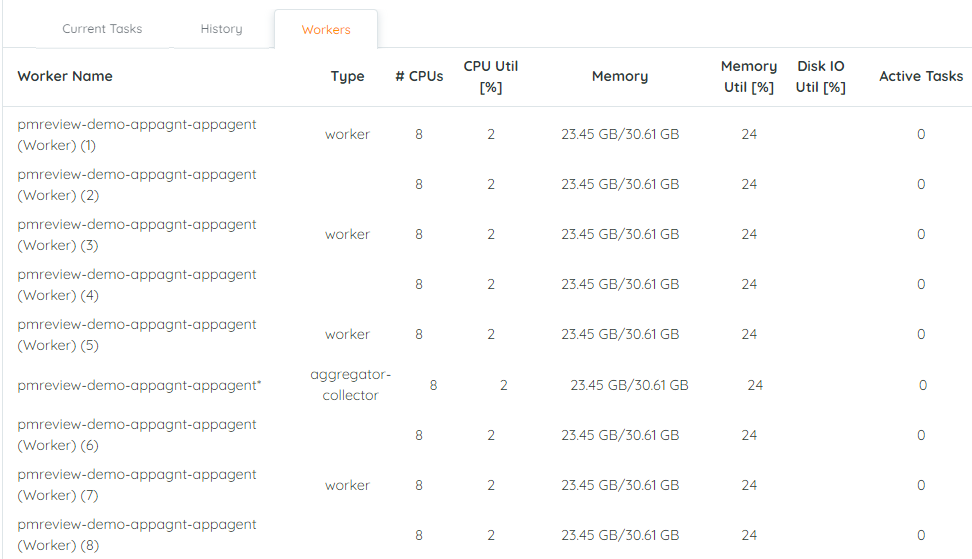Select the (Worker) (5) worker name
Viewport: 972px width, 559px height.
click(x=137, y=334)
